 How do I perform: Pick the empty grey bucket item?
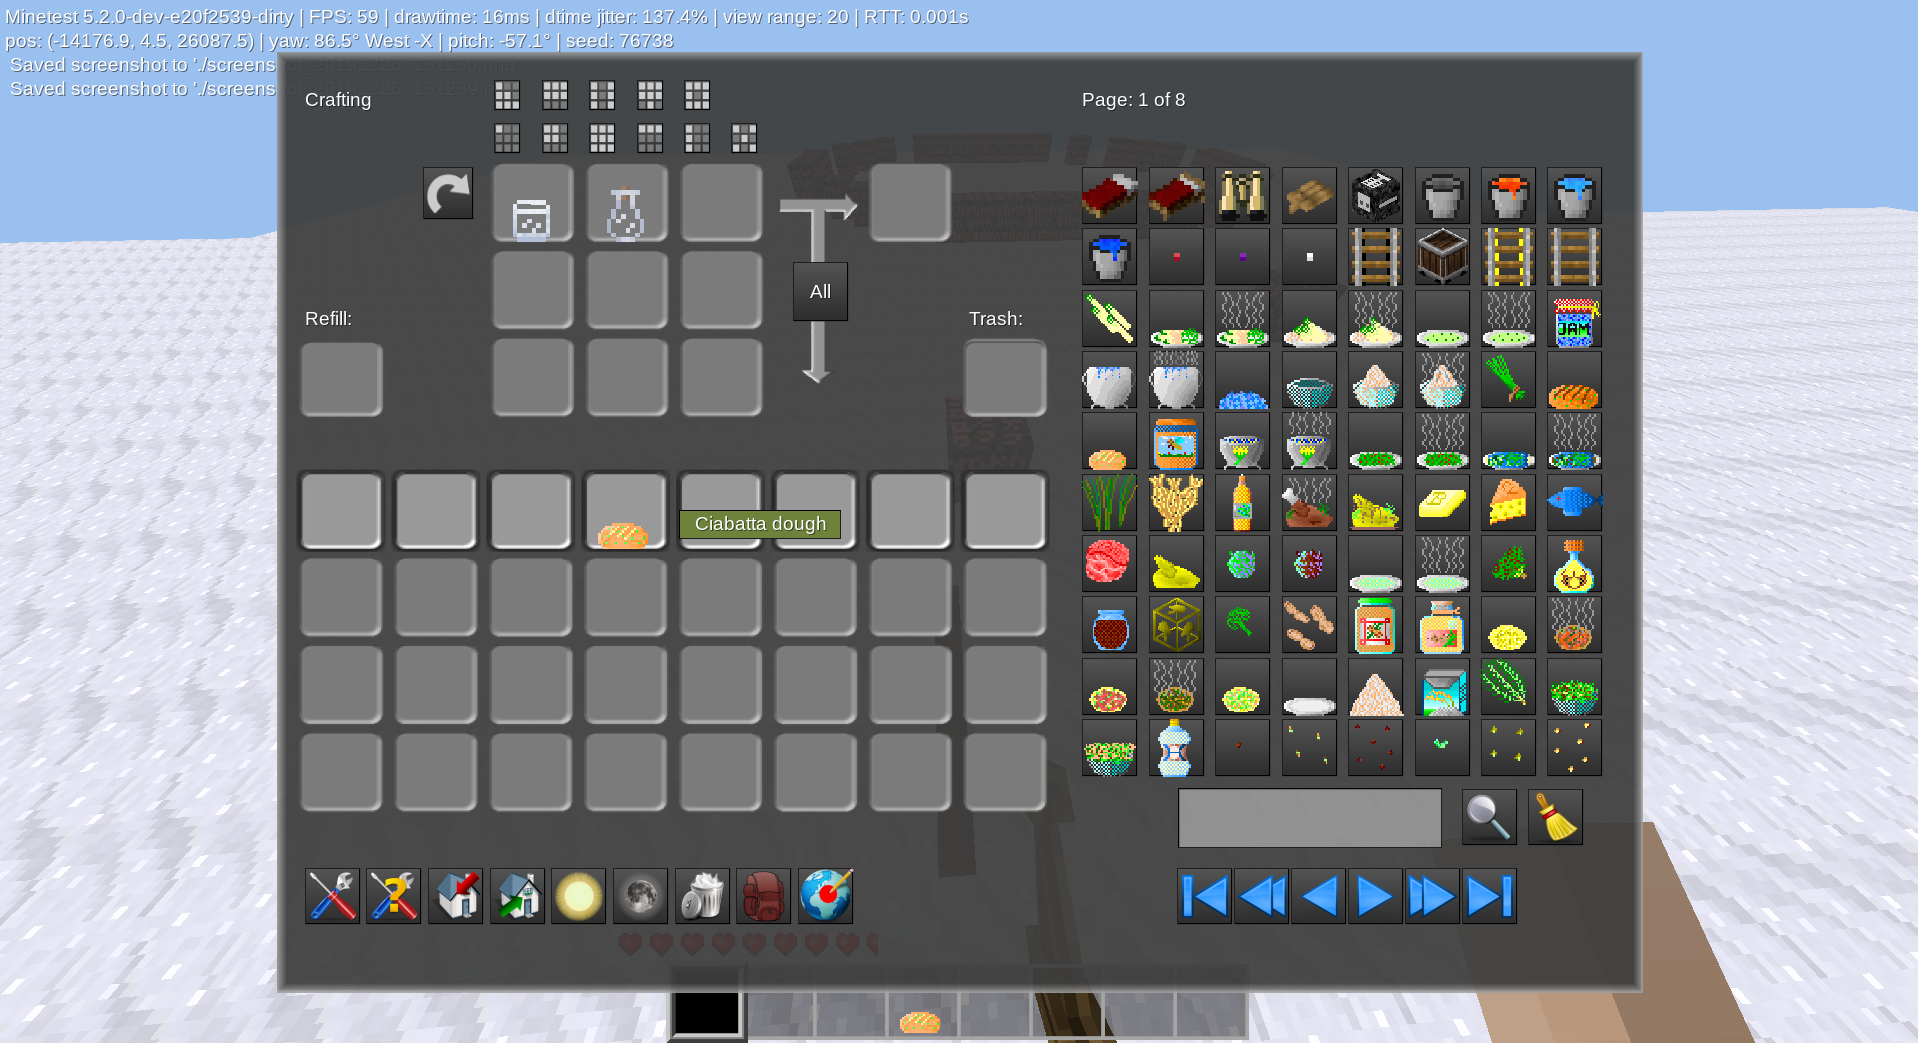(1442, 195)
